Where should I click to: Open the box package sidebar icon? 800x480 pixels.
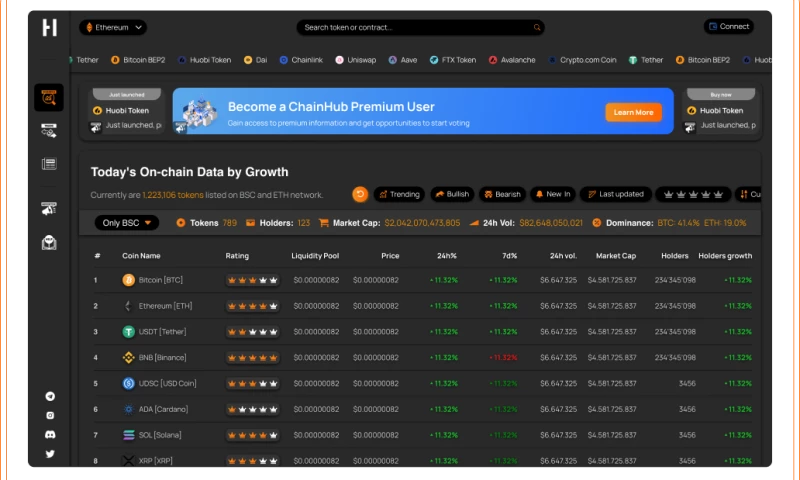click(x=49, y=242)
